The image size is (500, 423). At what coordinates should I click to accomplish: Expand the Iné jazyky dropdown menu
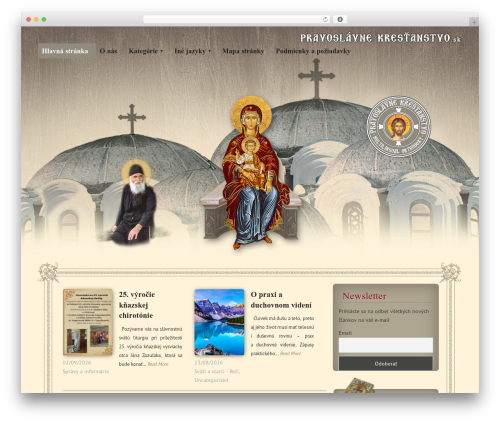(193, 51)
